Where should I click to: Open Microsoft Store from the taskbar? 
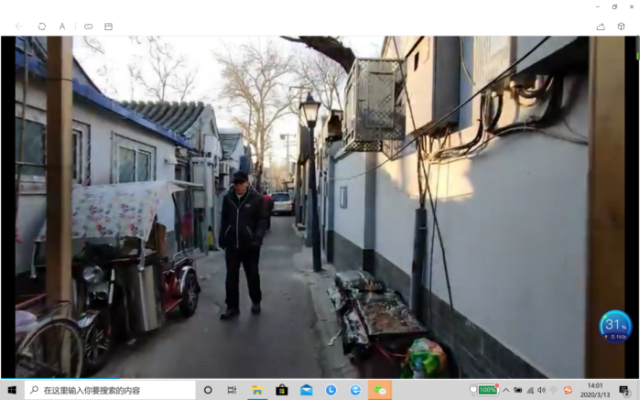click(282, 390)
